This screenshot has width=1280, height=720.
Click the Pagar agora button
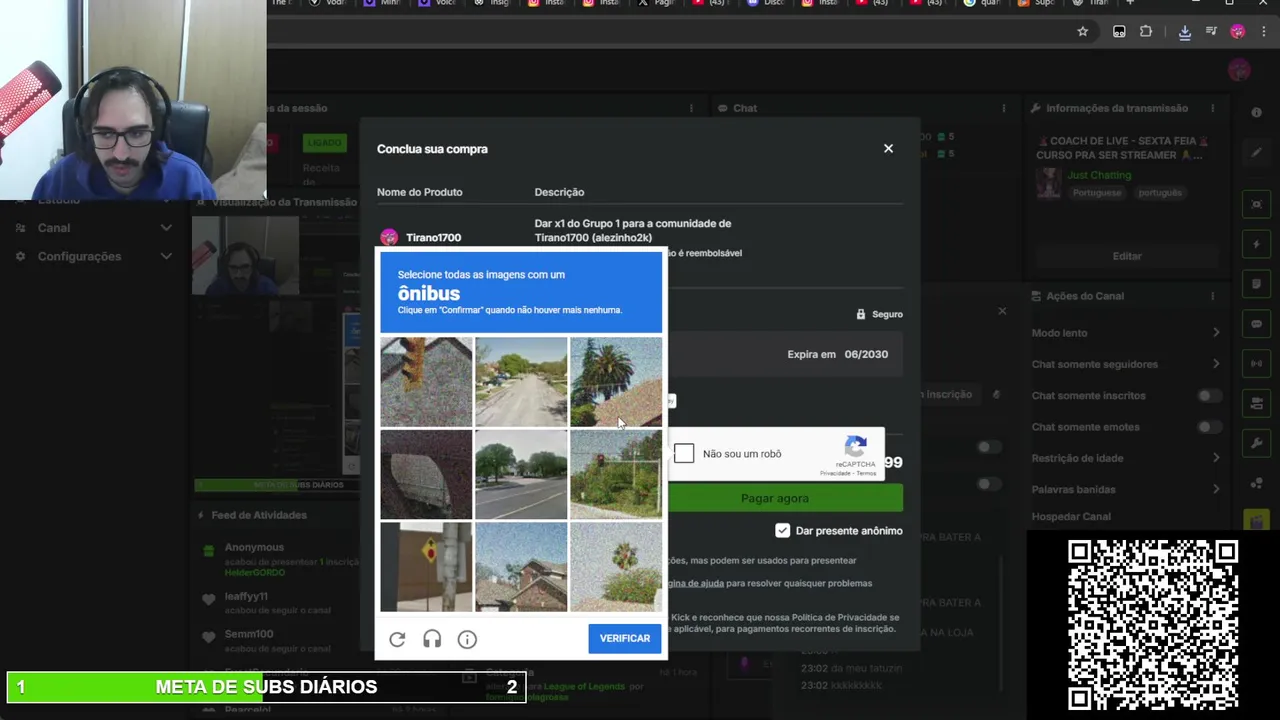pos(785,498)
